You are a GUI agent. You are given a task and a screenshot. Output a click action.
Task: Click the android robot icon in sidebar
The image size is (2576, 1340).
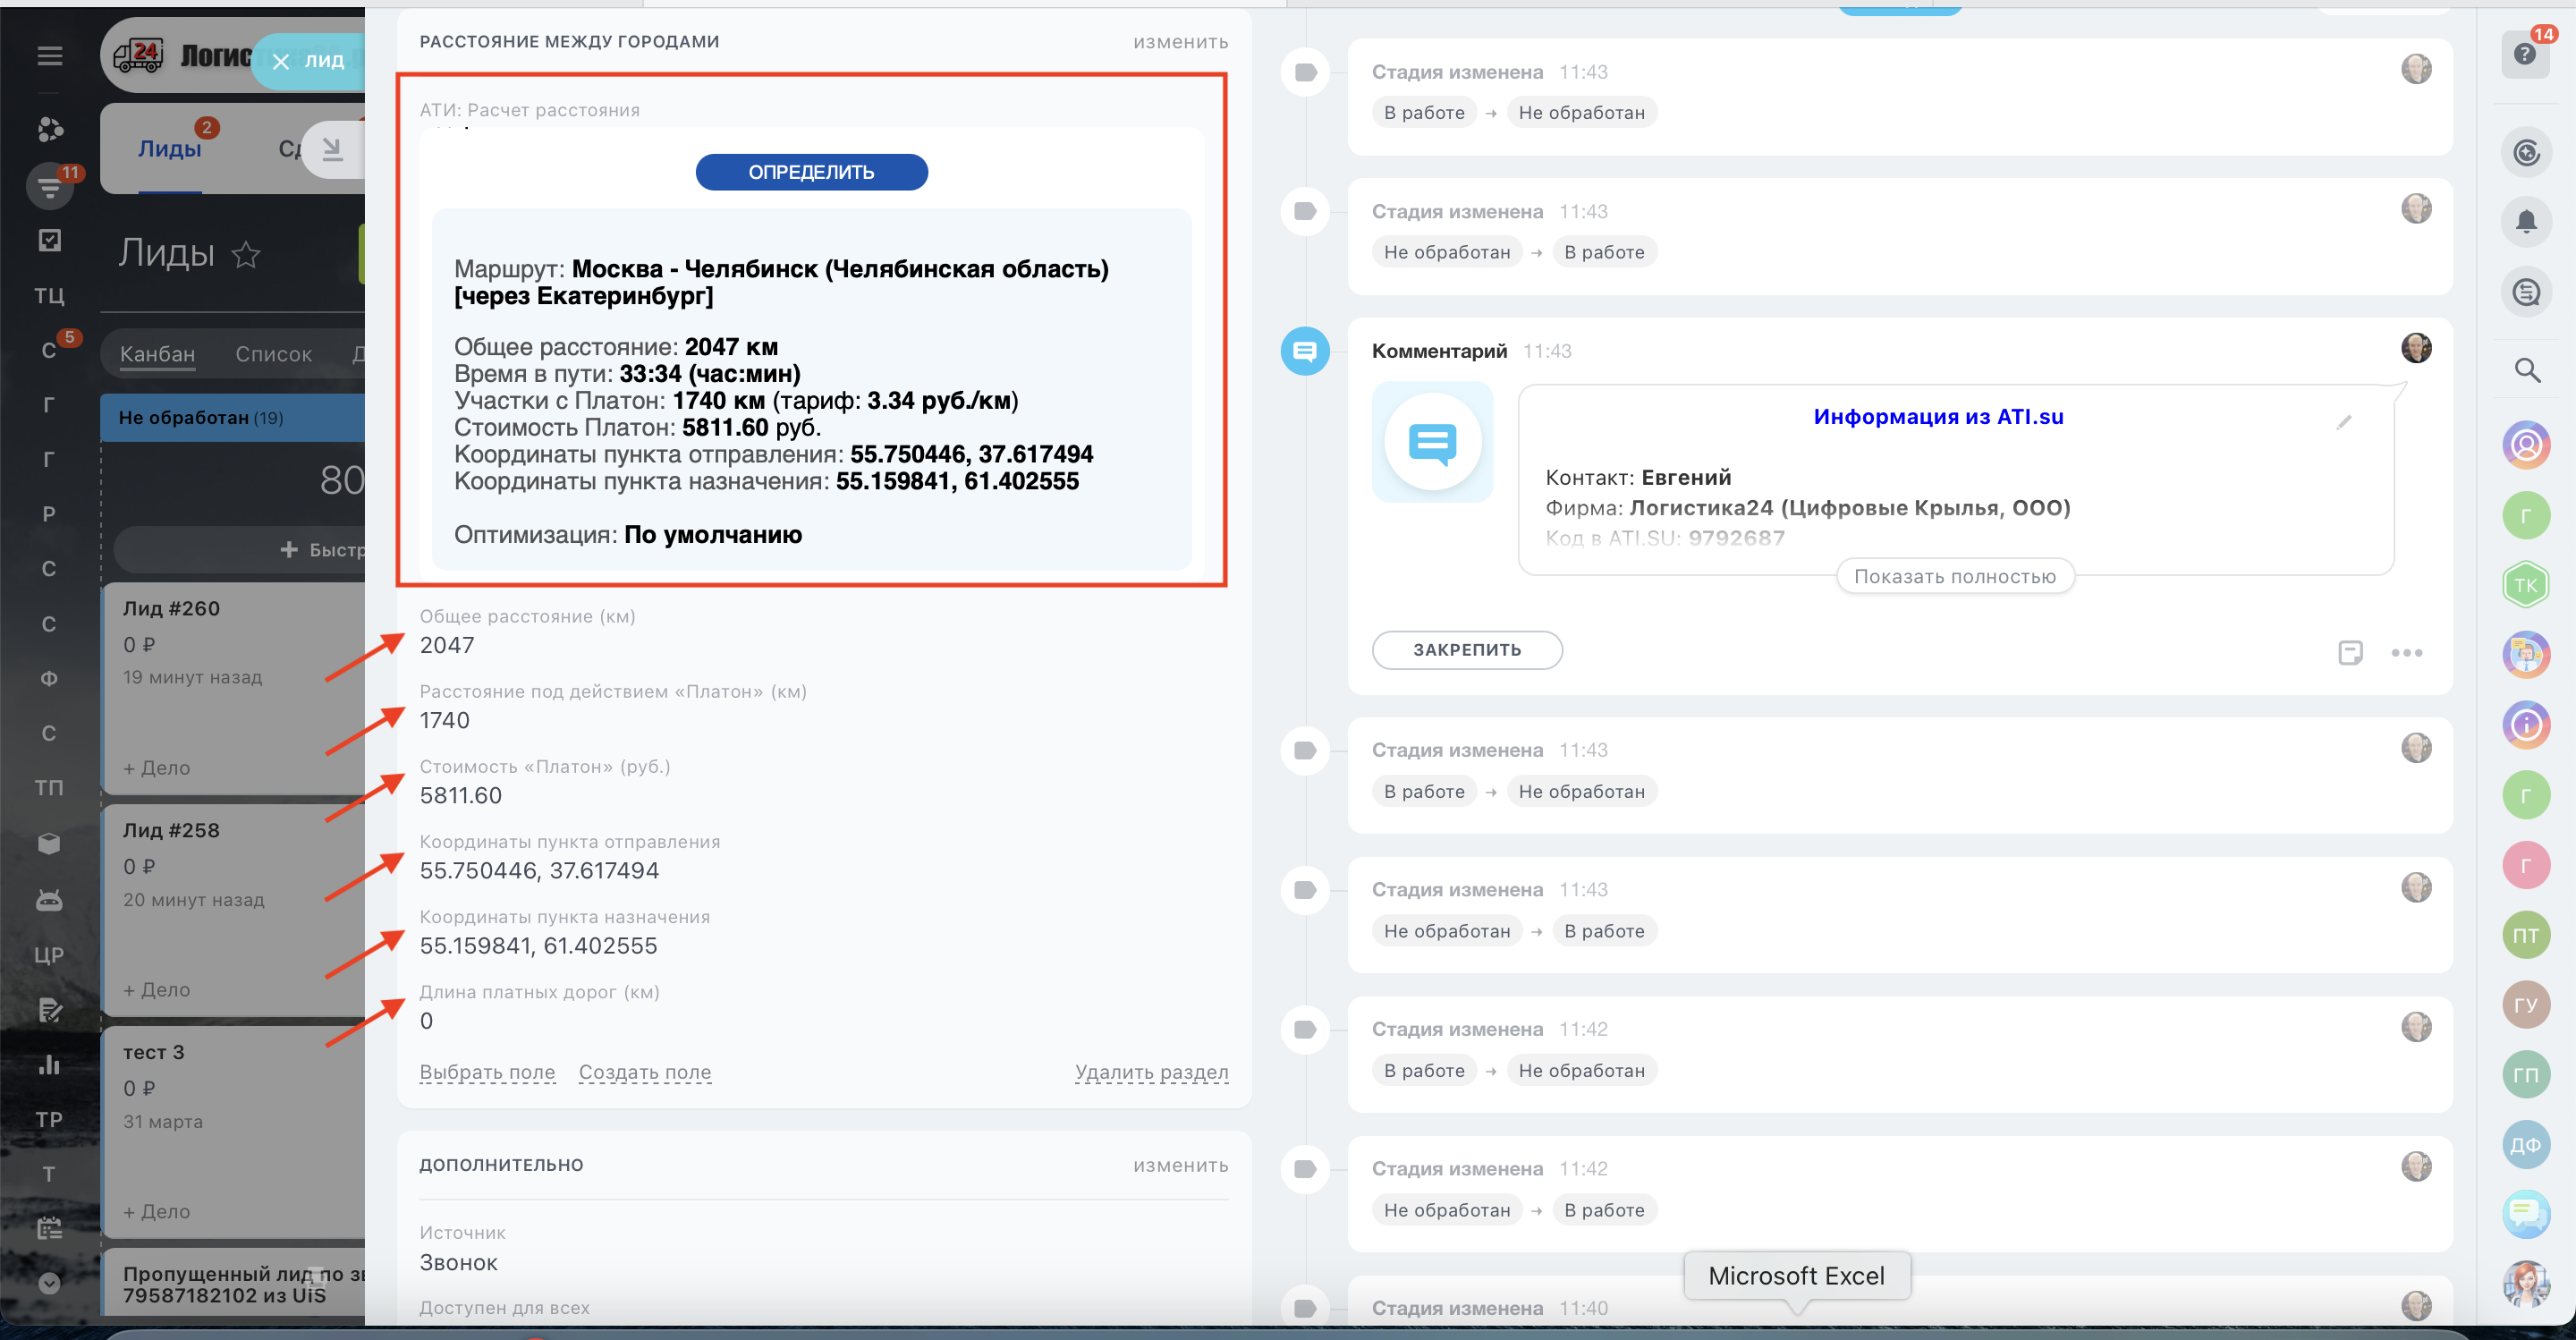point(49,899)
